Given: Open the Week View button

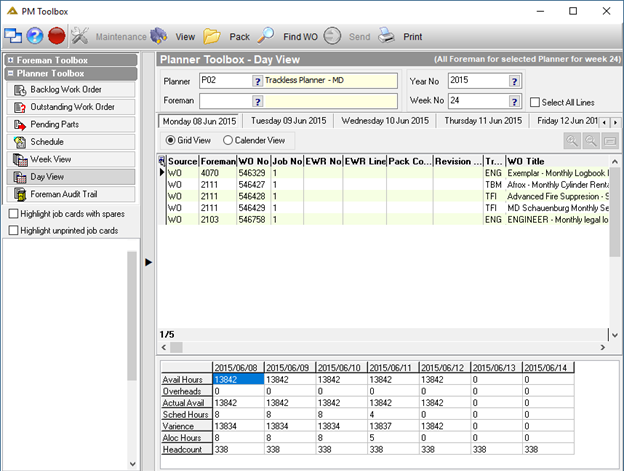Looking at the screenshot, I should click(71, 160).
